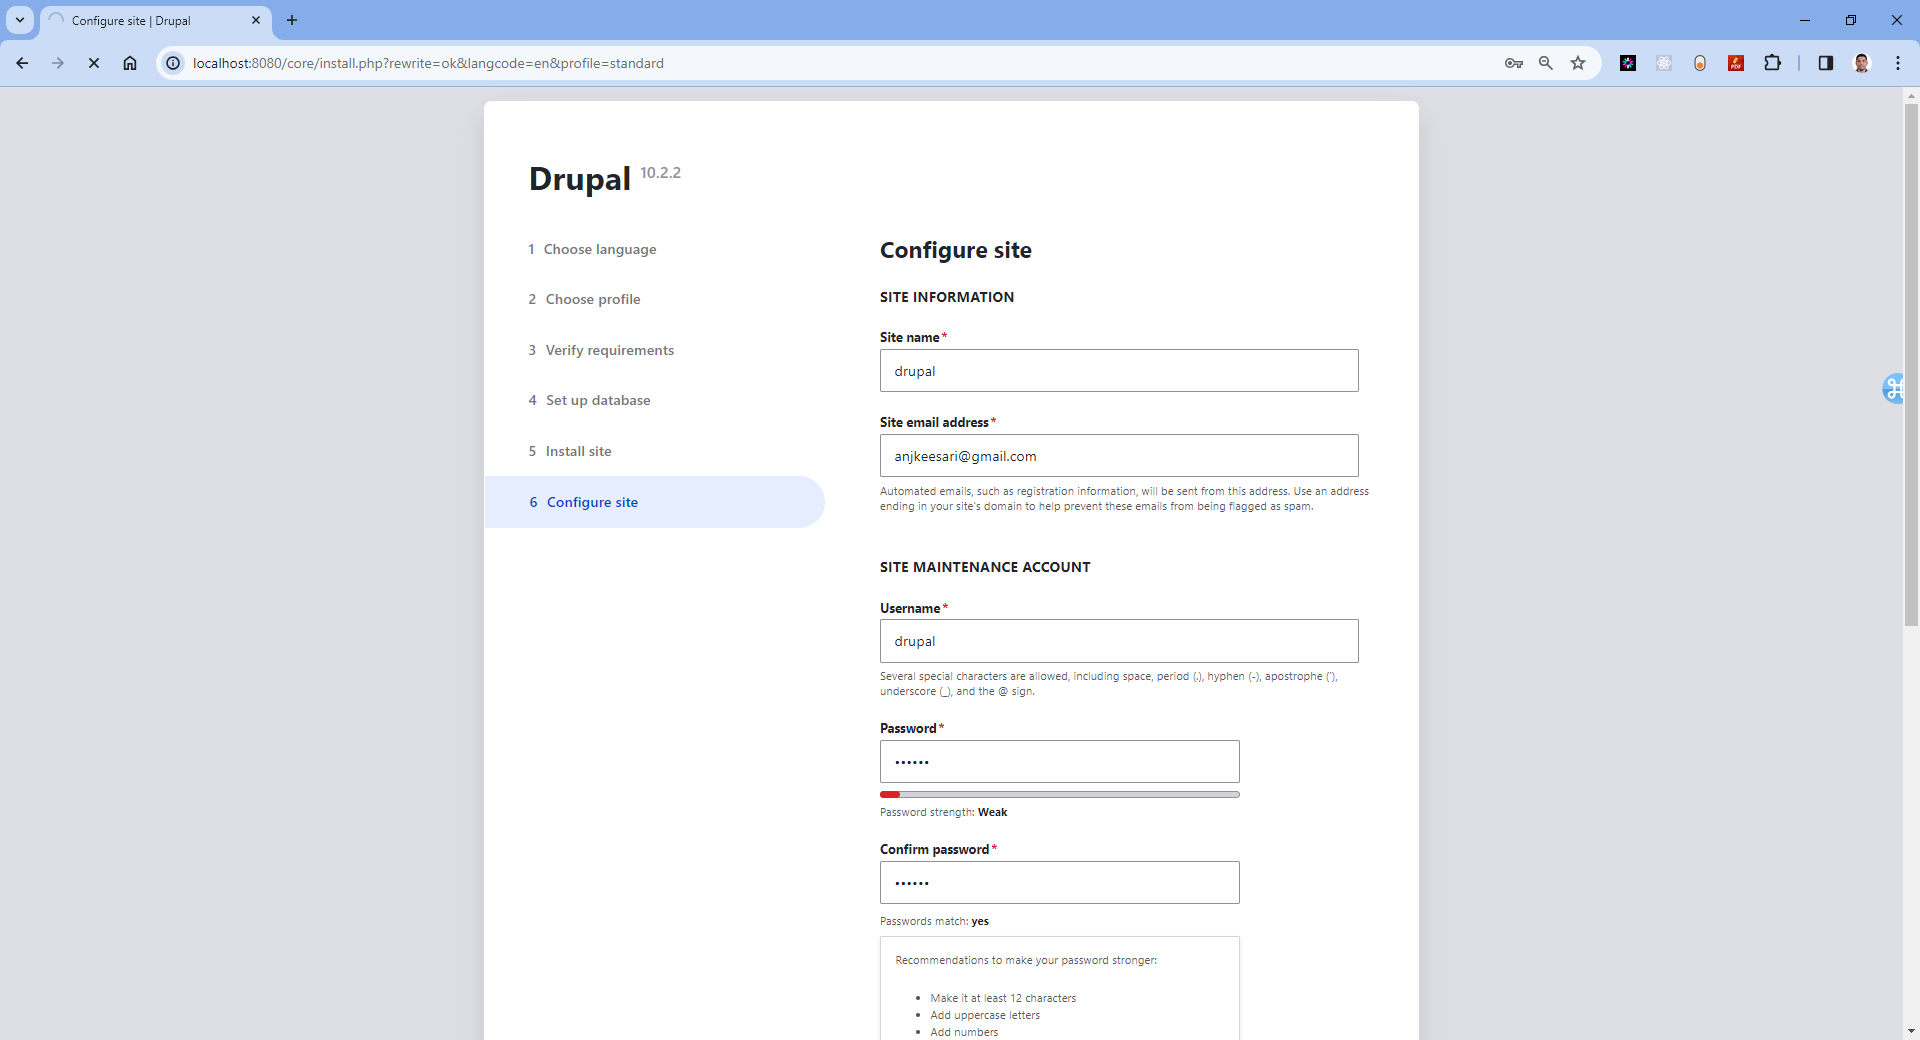
Task: Open a new tab with plus button
Action: (292, 20)
